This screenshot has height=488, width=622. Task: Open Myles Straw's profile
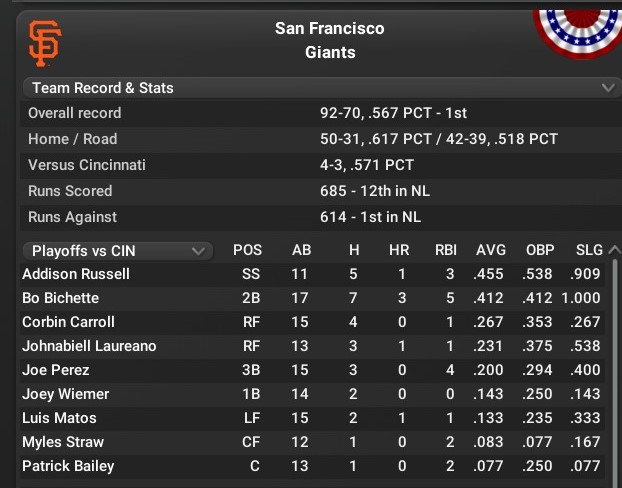(63, 442)
